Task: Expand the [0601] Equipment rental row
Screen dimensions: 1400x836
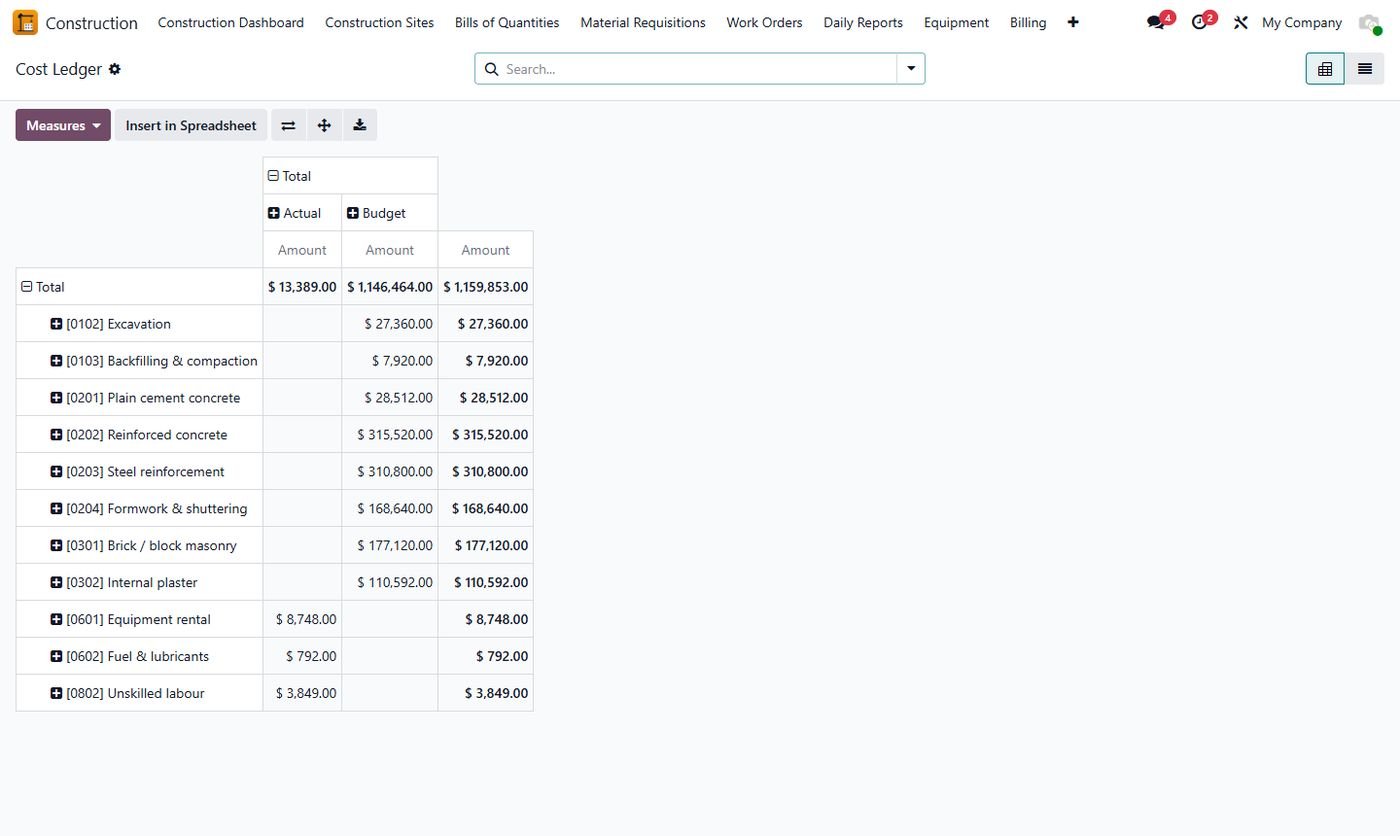Action: click(139, 620)
